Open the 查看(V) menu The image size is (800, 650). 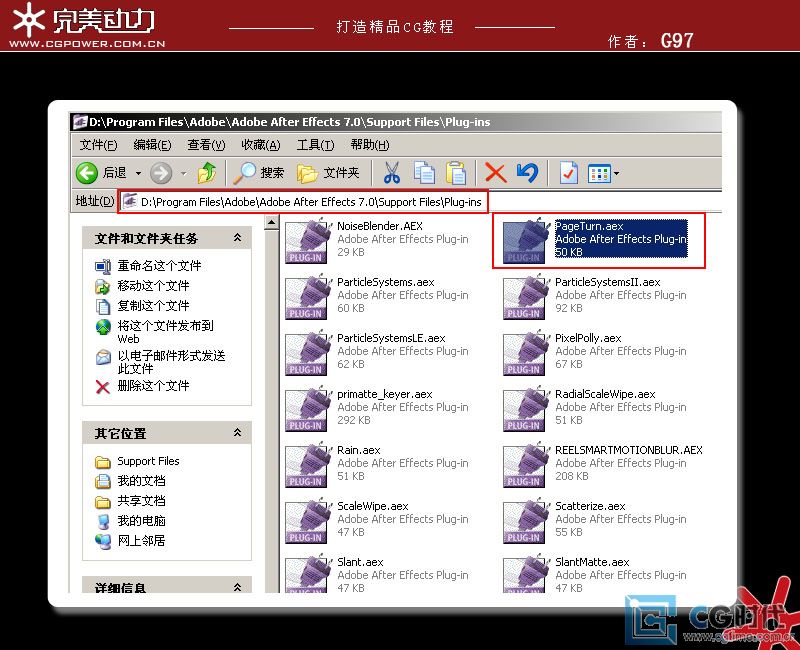point(206,145)
